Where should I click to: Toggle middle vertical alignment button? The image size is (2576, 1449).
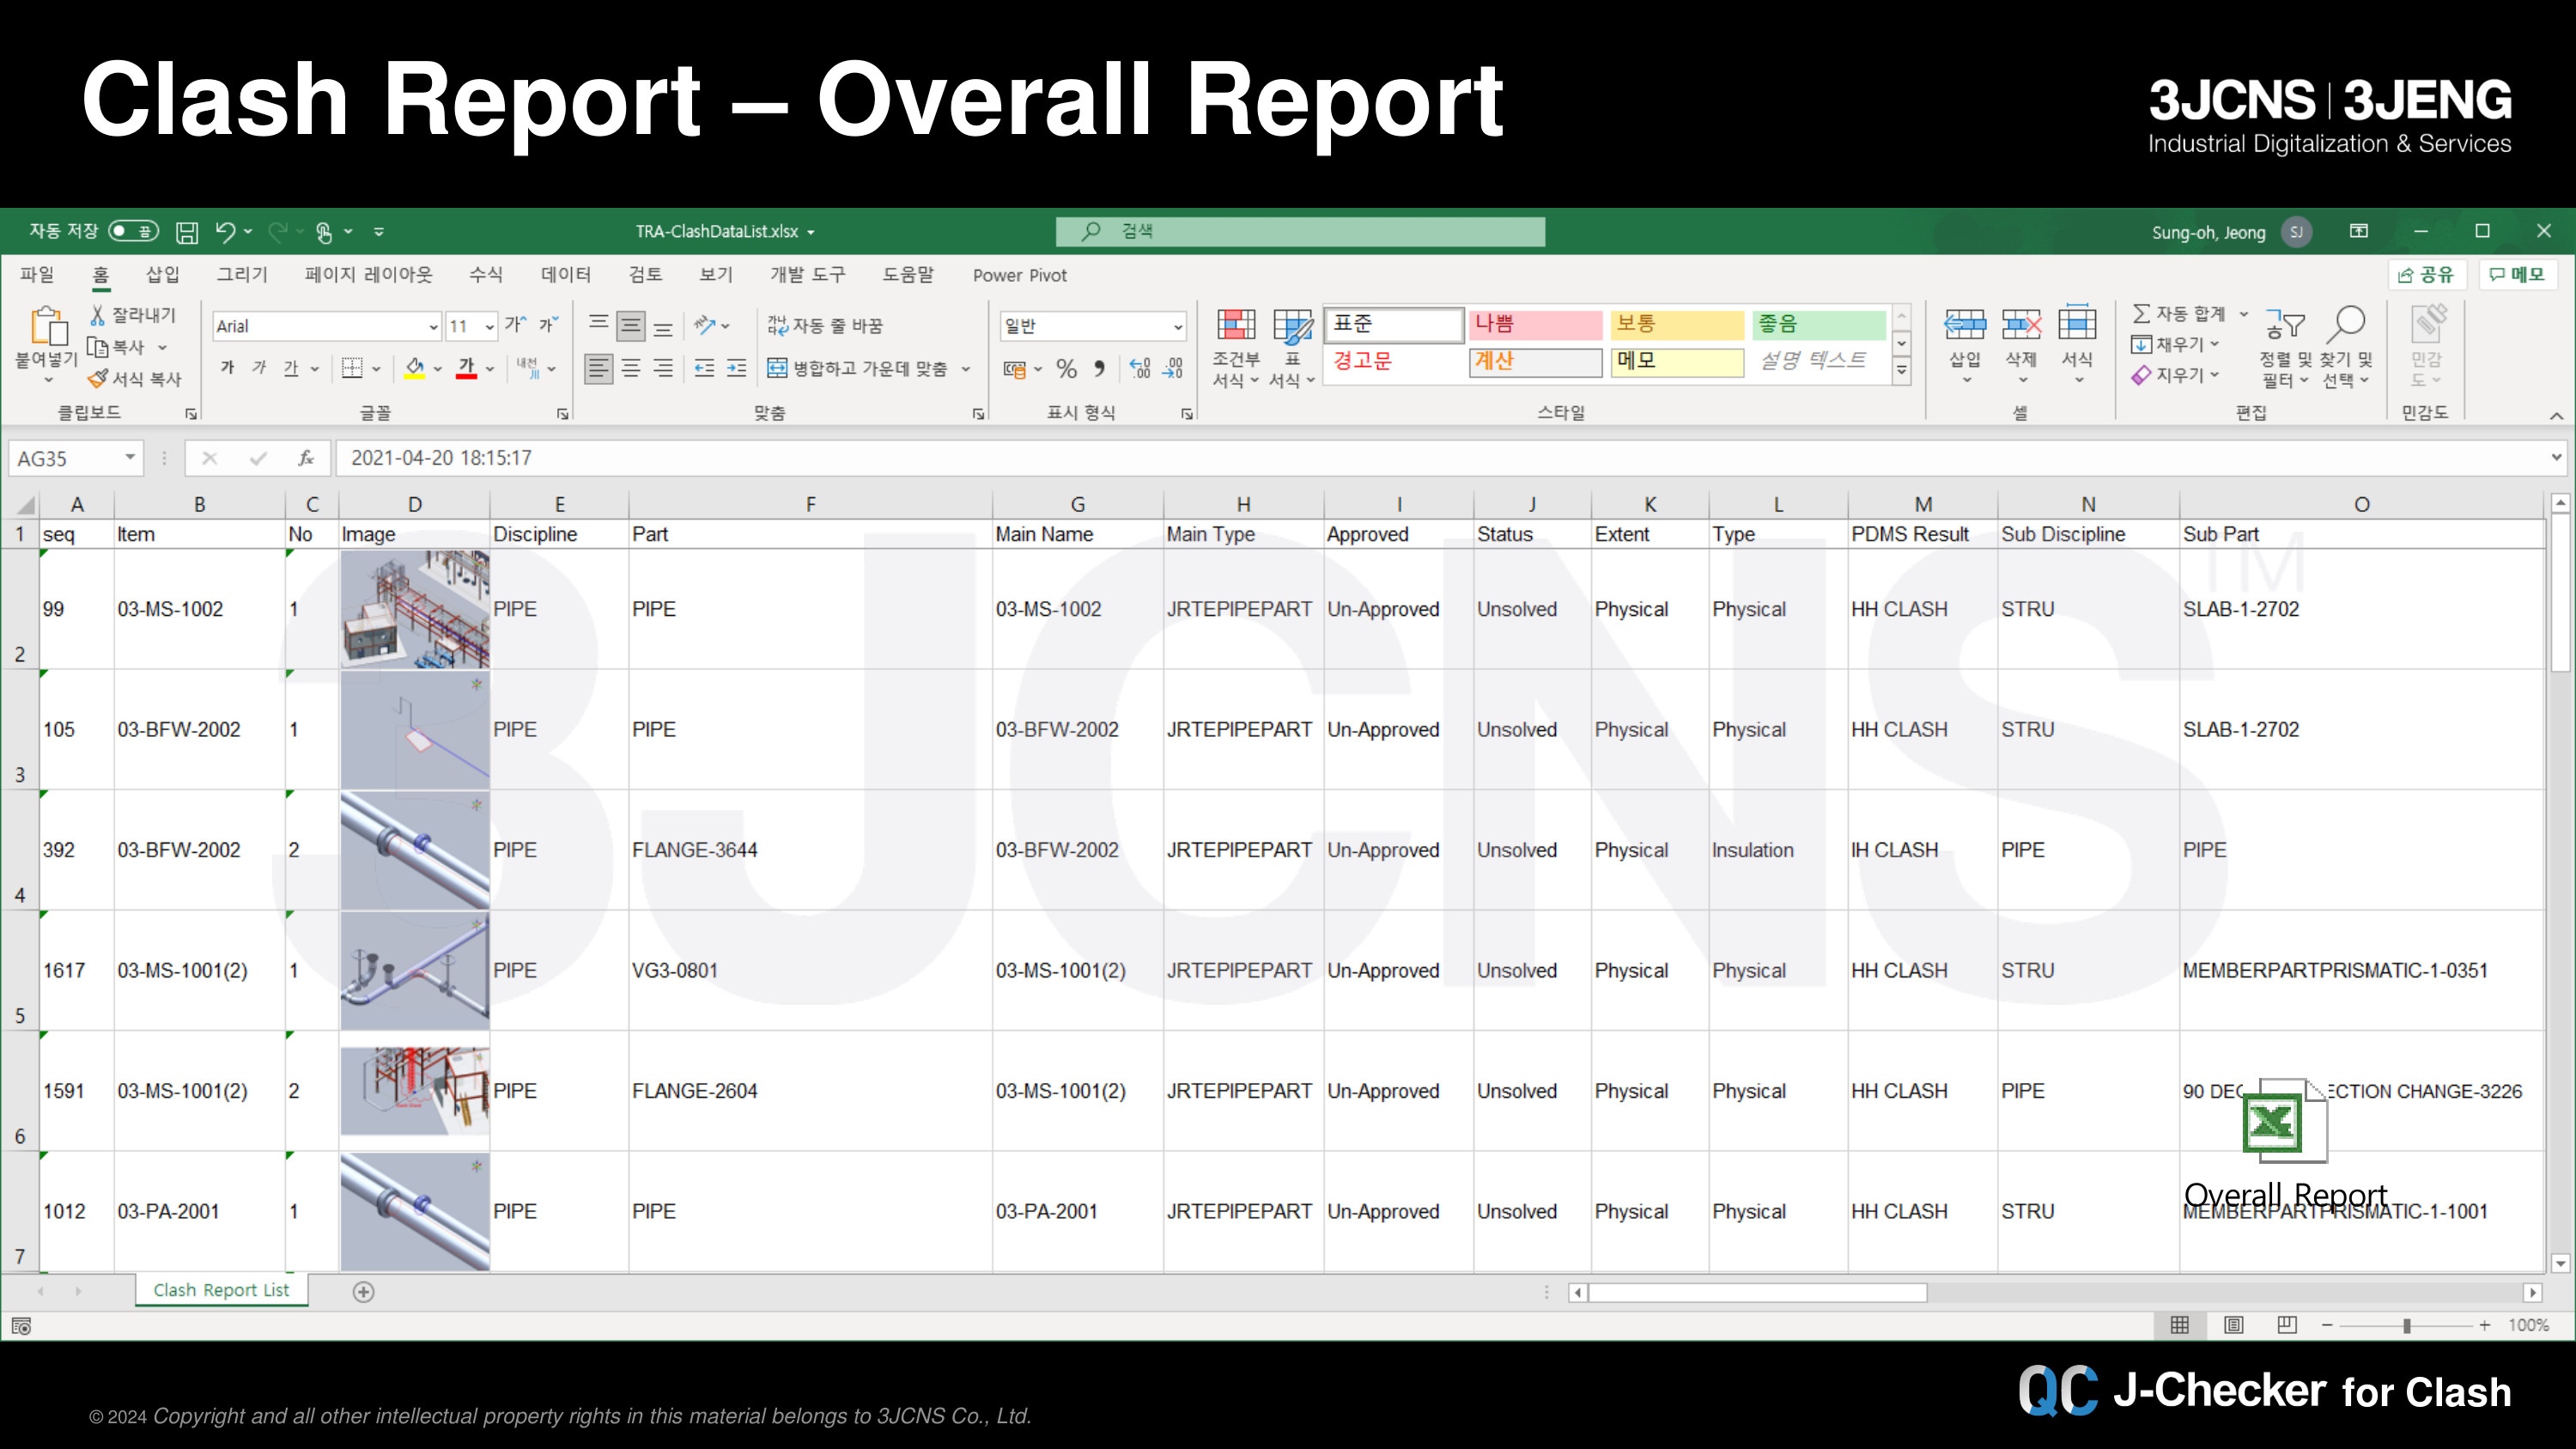click(631, 326)
